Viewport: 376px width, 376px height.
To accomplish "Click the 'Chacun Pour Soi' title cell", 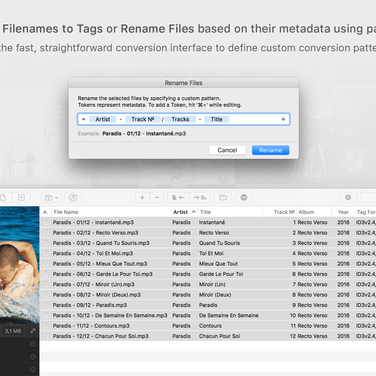I will coord(219,336).
